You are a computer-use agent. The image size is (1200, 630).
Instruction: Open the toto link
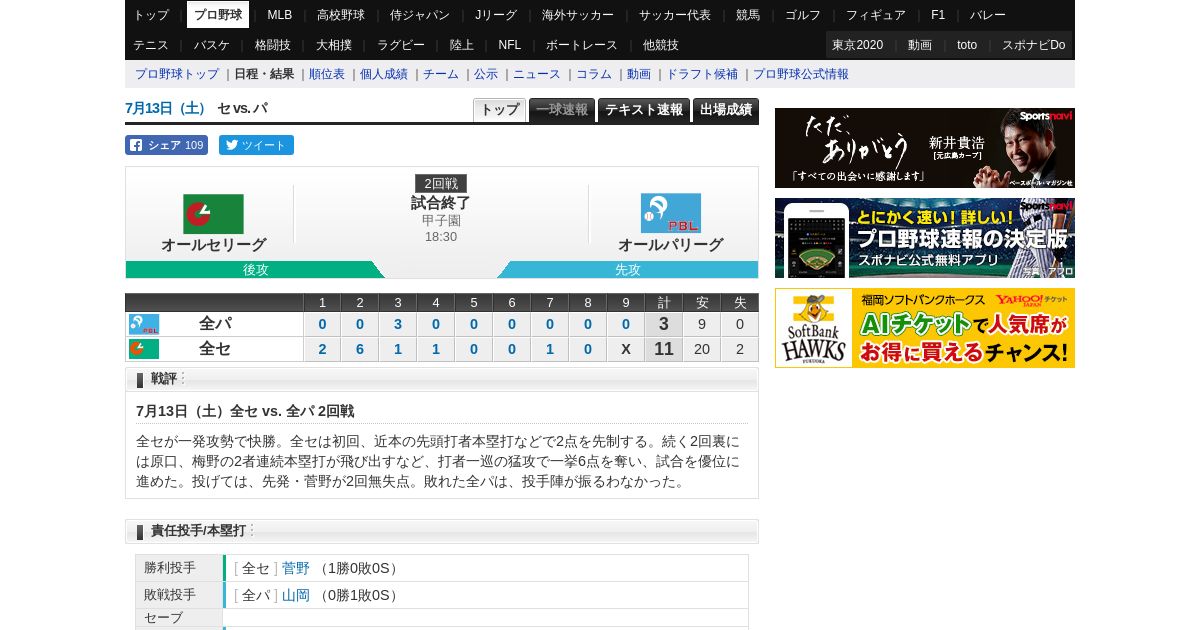pyautogui.click(x=967, y=45)
